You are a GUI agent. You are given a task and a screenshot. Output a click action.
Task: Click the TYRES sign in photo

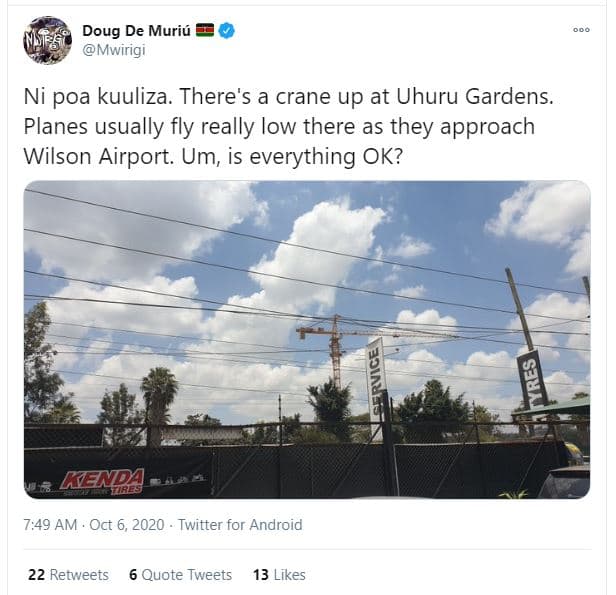[532, 379]
